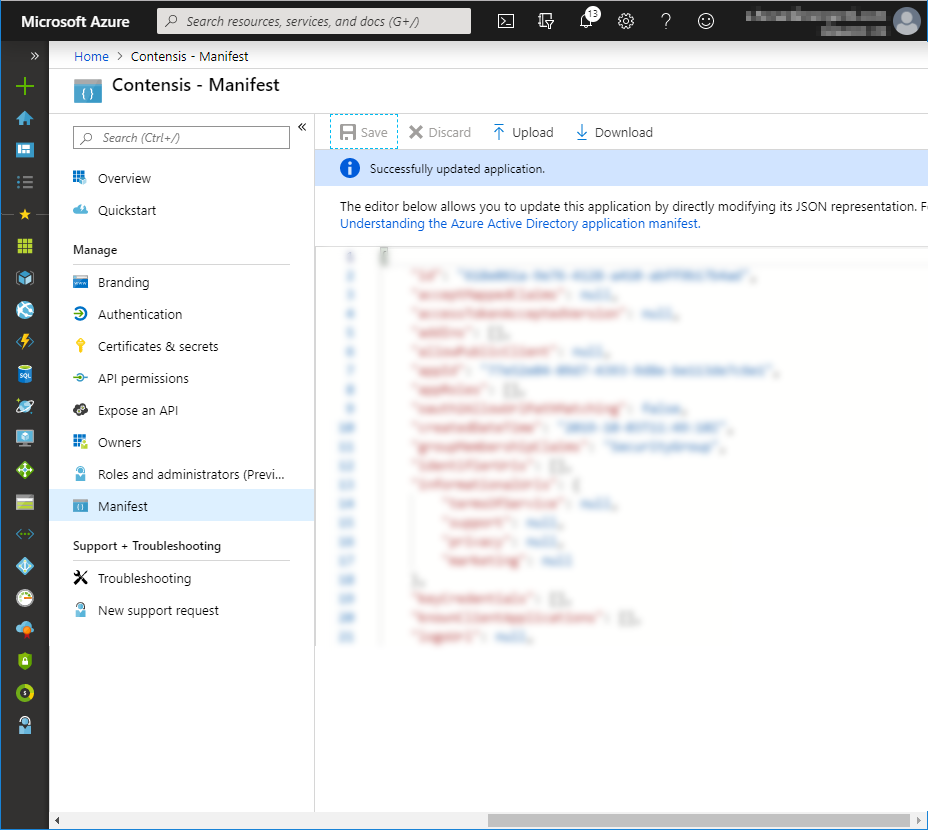The image size is (928, 830).
Task: Click the Download manifest button
Action: pyautogui.click(x=614, y=132)
